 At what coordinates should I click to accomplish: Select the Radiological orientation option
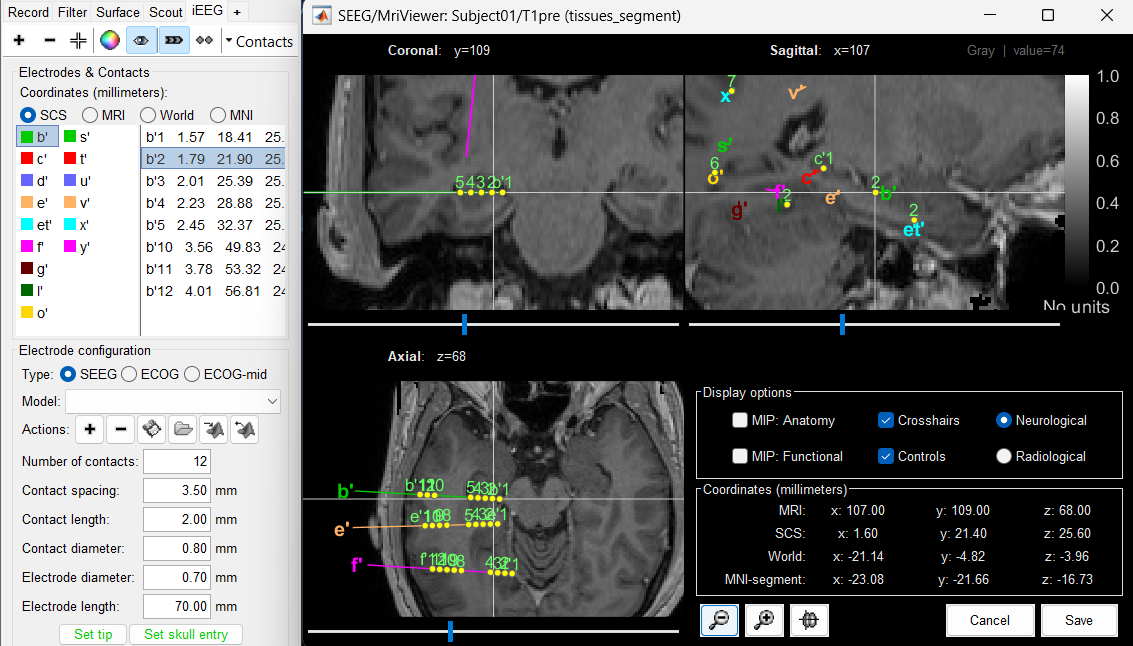pyautogui.click(x=1005, y=457)
